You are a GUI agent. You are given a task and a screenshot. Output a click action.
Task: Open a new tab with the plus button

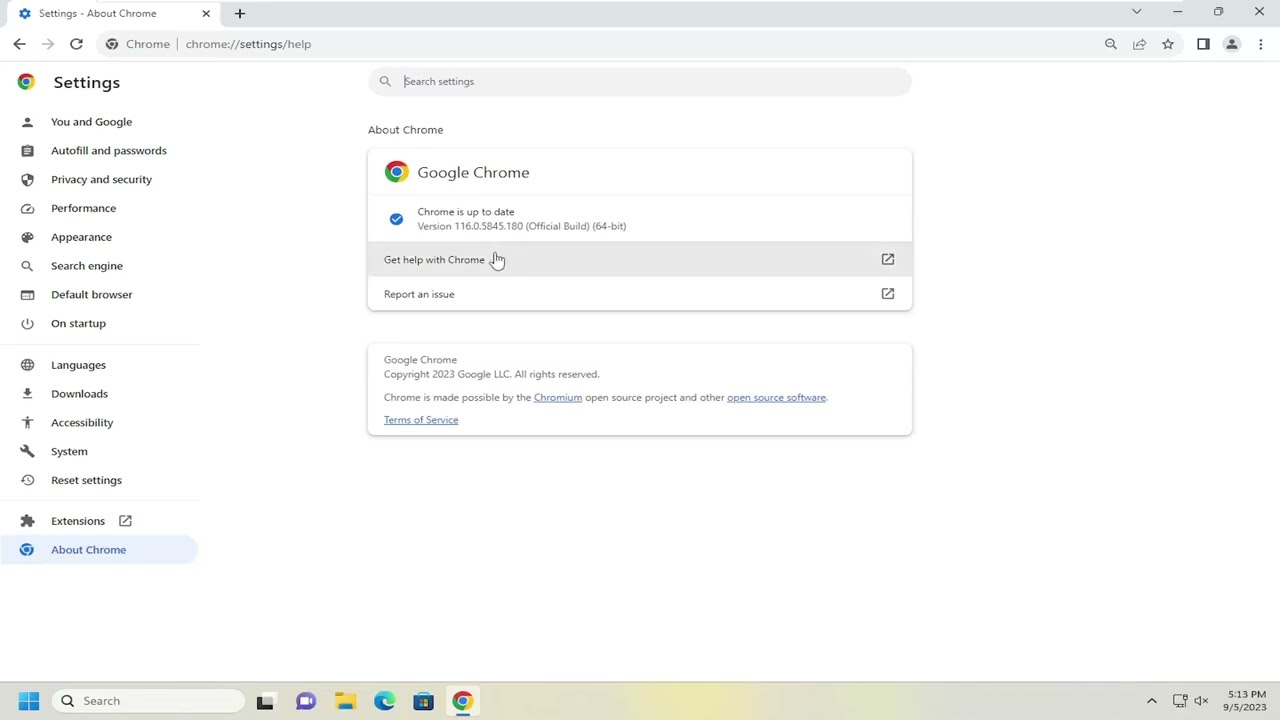pyautogui.click(x=239, y=13)
